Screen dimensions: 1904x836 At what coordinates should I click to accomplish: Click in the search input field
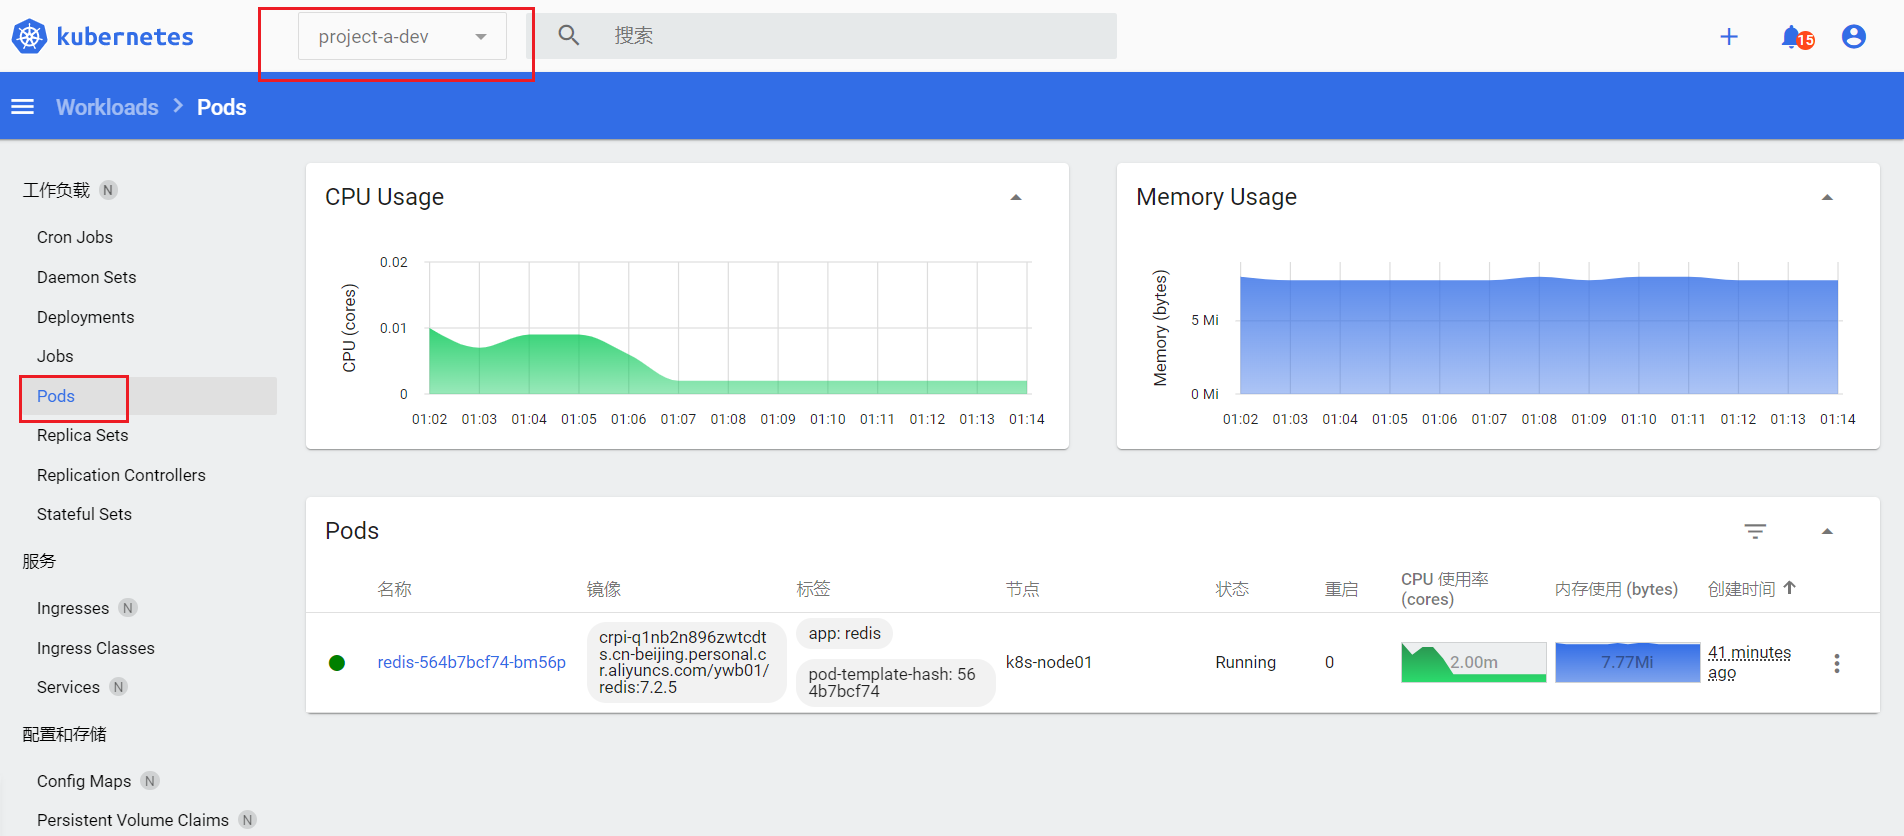click(850, 36)
